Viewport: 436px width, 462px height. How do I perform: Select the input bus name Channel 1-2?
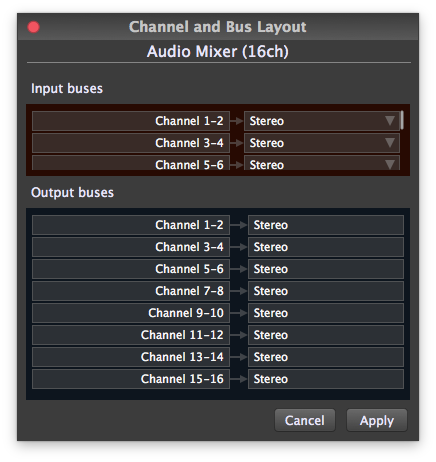131,121
